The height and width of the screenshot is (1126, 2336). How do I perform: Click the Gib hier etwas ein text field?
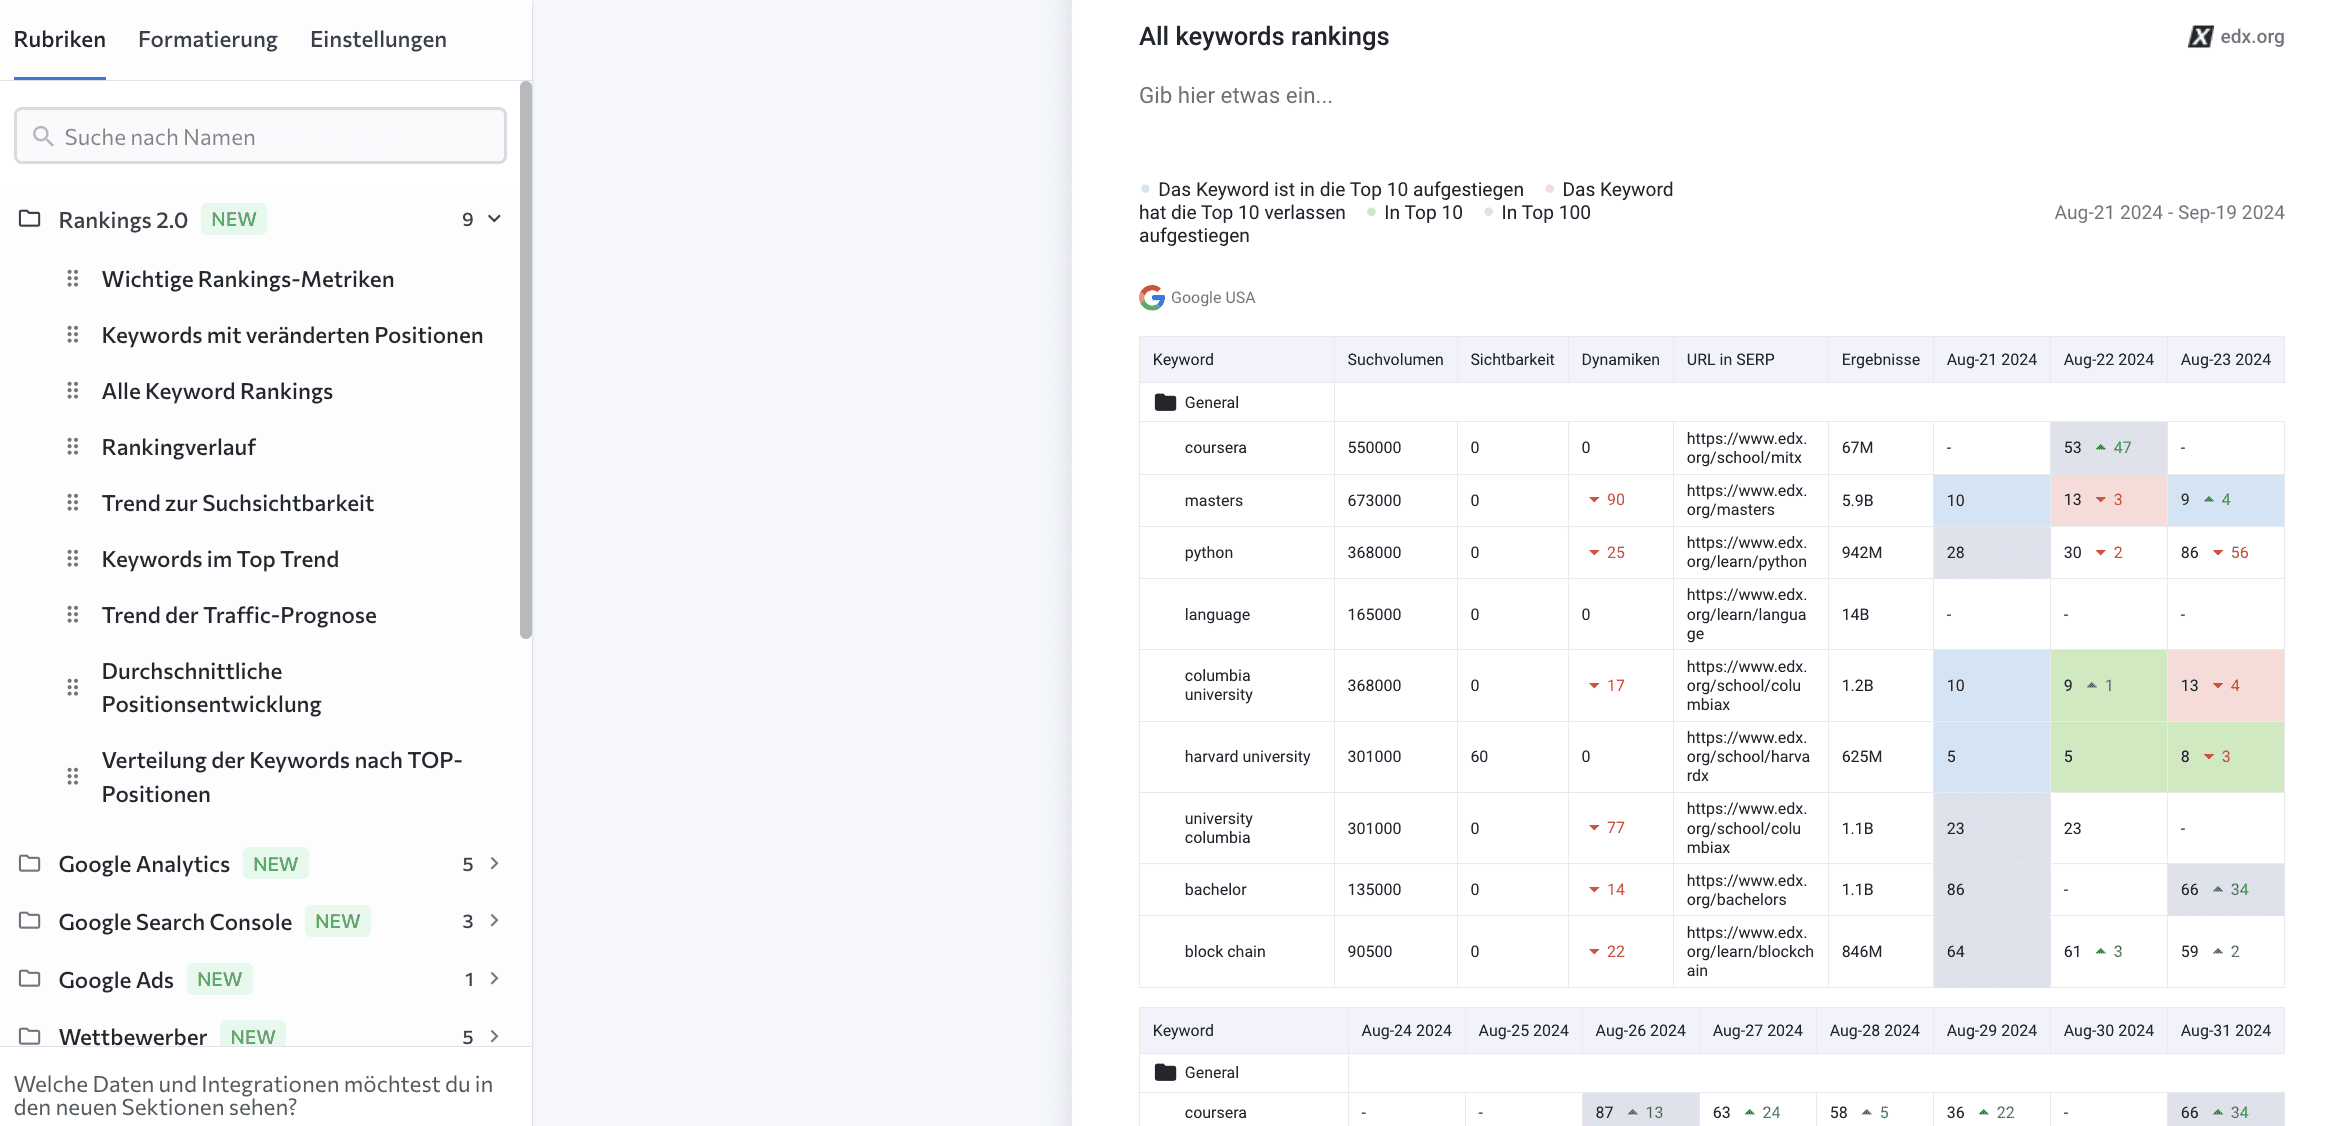click(1235, 95)
